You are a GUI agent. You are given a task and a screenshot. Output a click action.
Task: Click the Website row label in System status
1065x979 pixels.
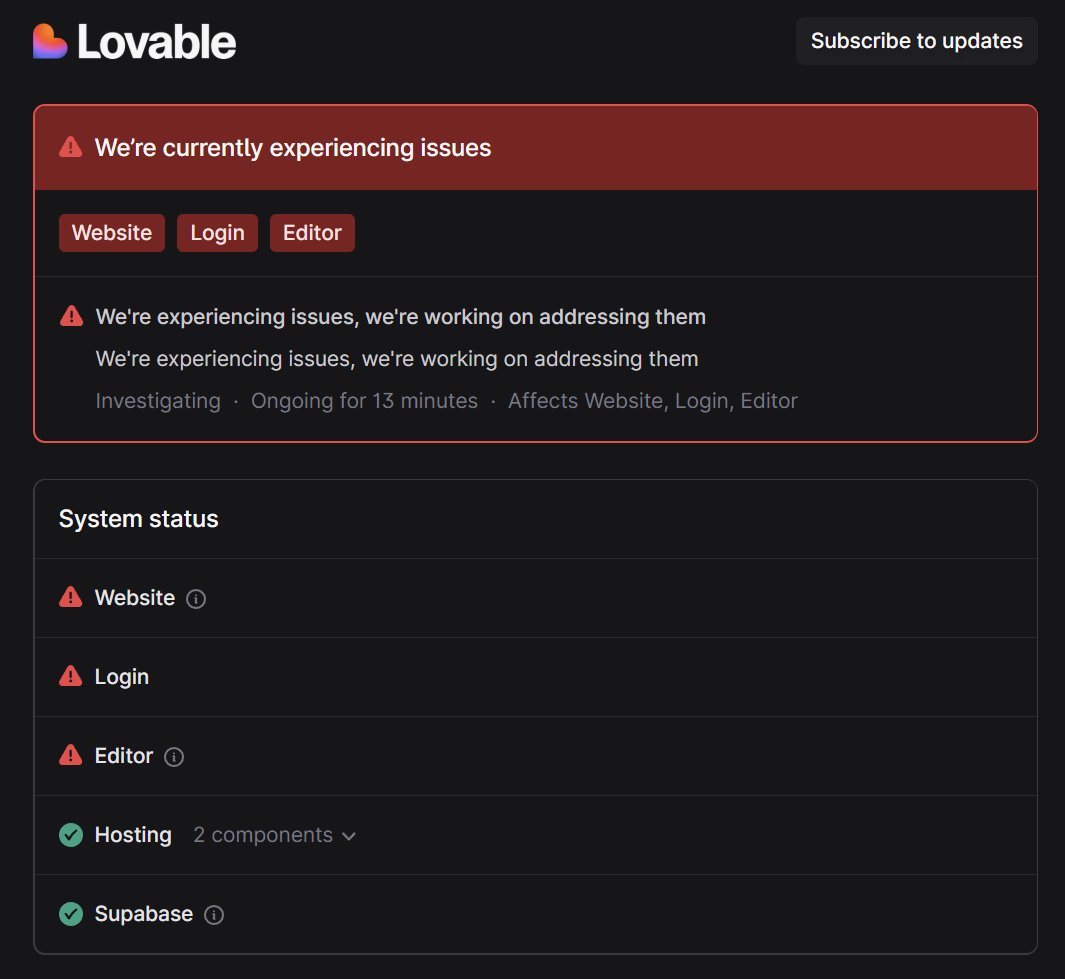click(135, 598)
